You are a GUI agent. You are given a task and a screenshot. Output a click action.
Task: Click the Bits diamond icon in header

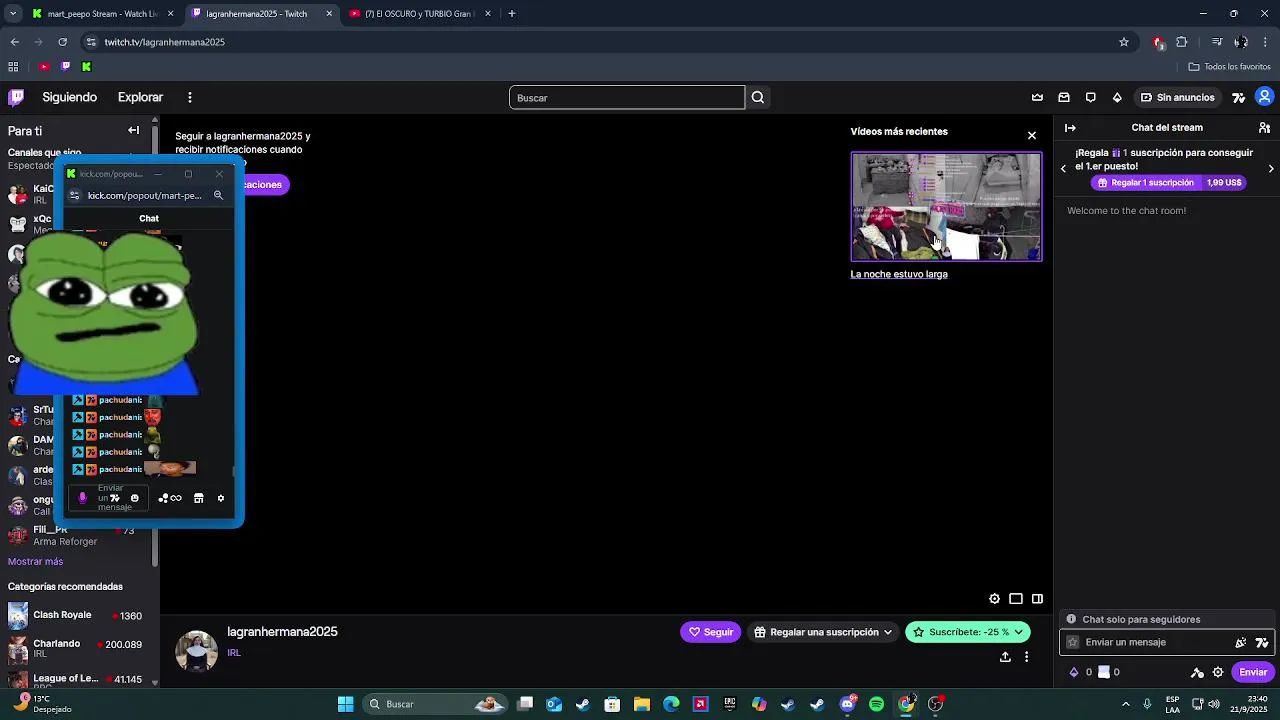point(1117,97)
